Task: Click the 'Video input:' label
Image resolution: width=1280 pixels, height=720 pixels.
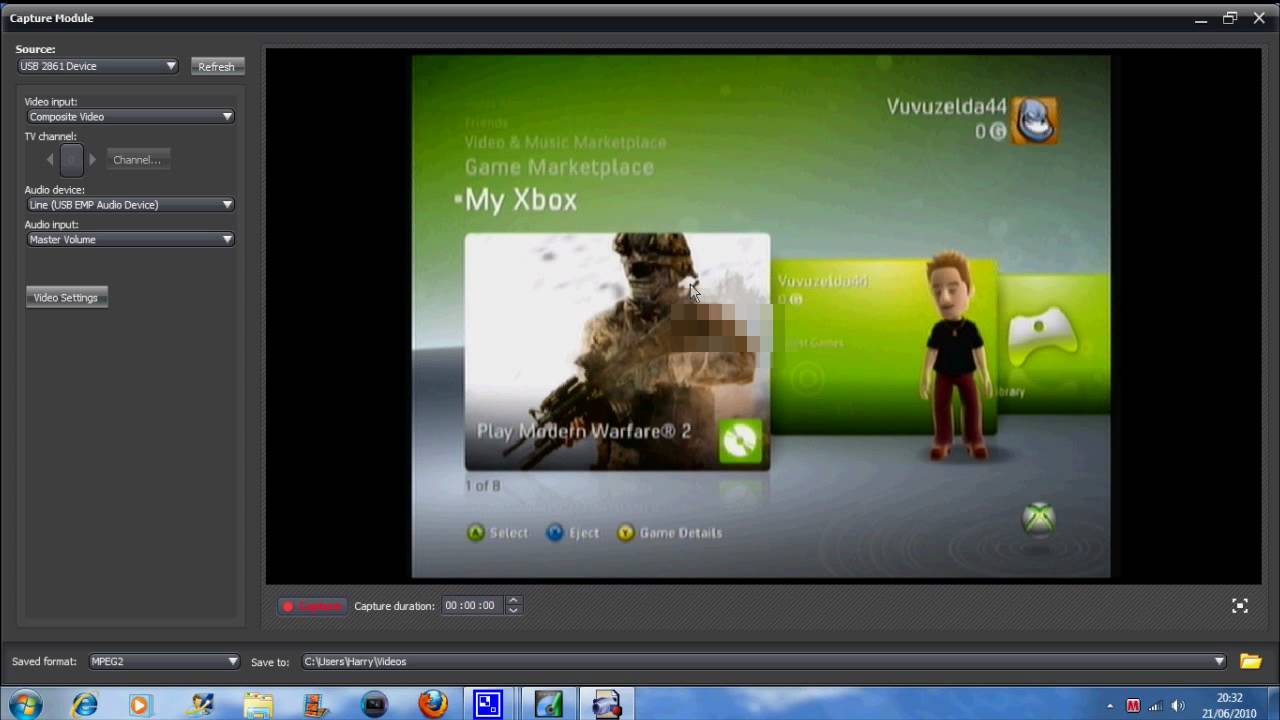Action: (51, 101)
